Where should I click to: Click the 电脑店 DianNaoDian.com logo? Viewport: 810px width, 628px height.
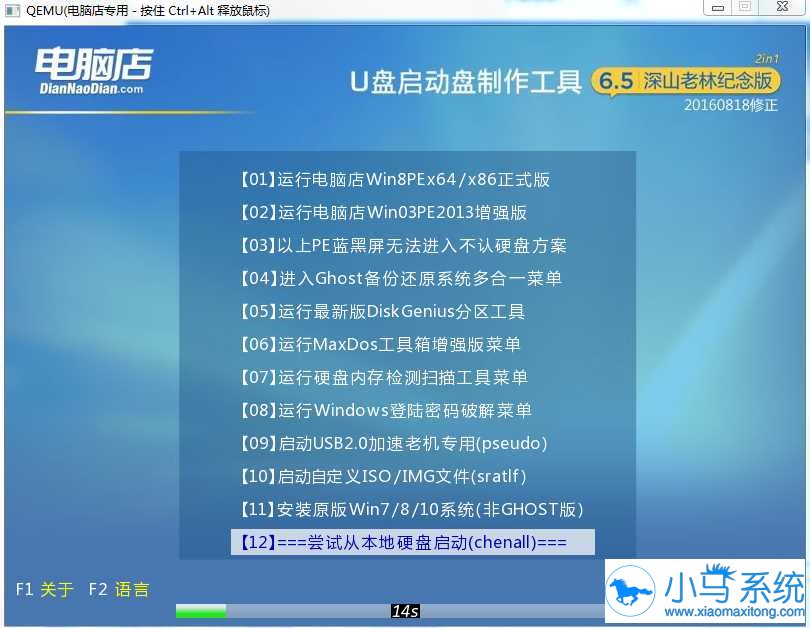[94, 71]
